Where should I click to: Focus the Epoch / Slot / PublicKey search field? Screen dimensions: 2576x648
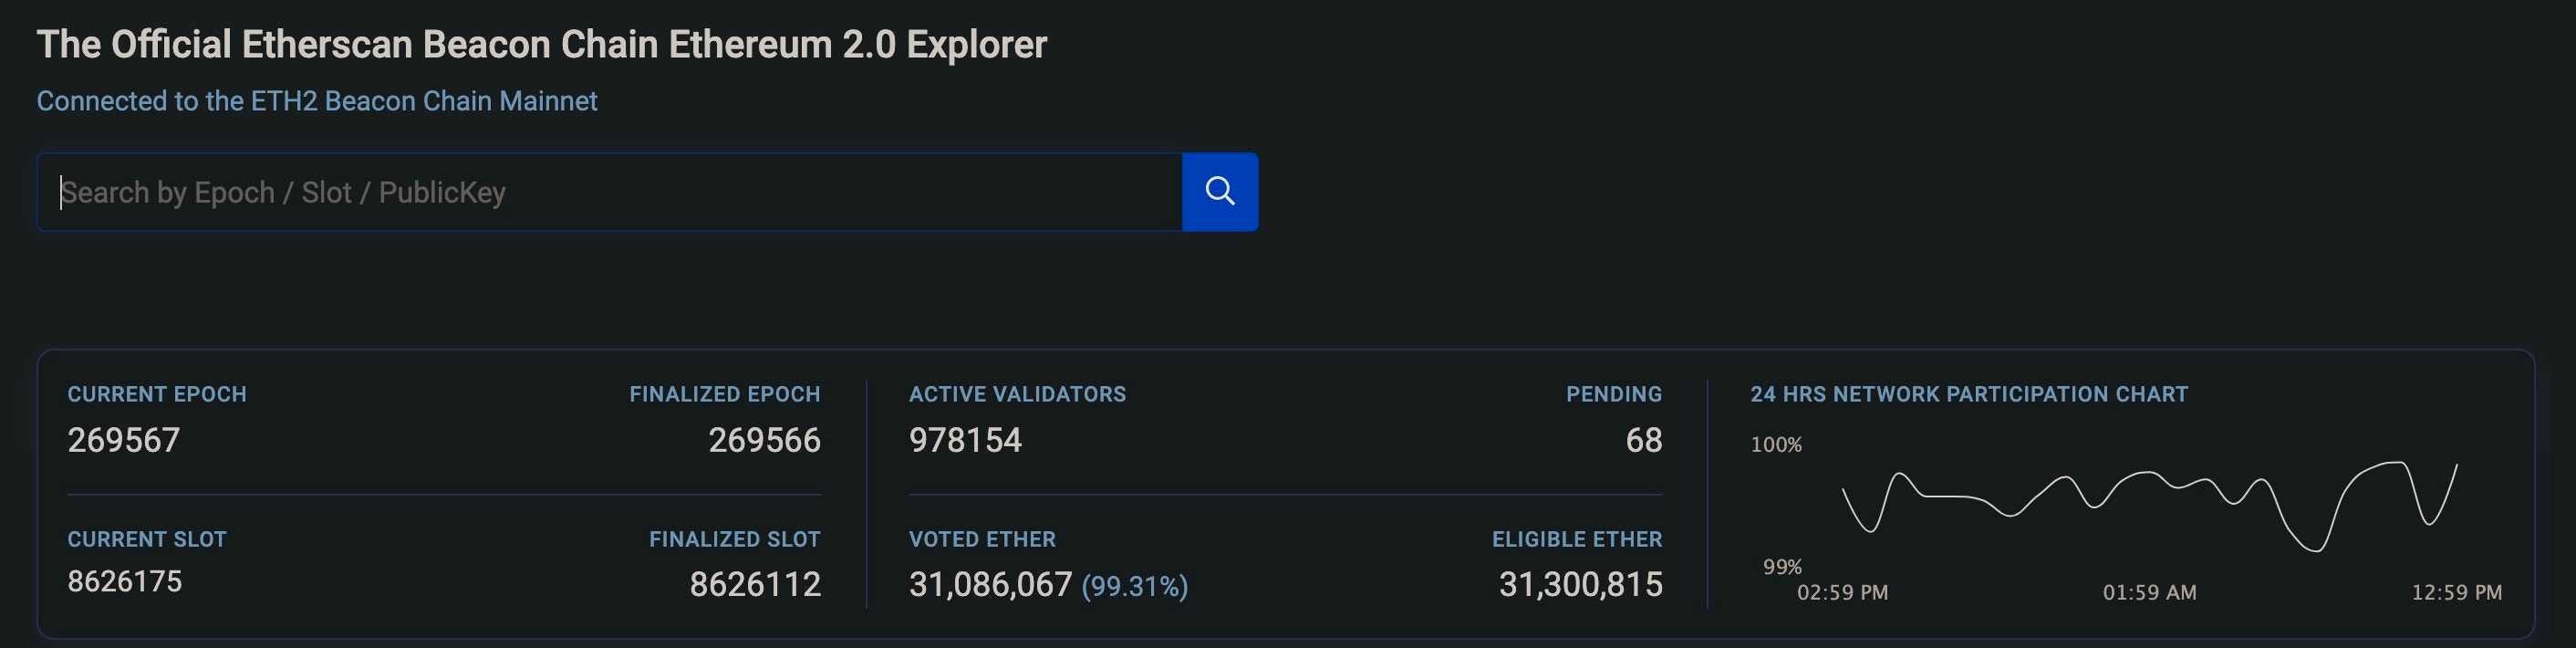pyautogui.click(x=610, y=192)
